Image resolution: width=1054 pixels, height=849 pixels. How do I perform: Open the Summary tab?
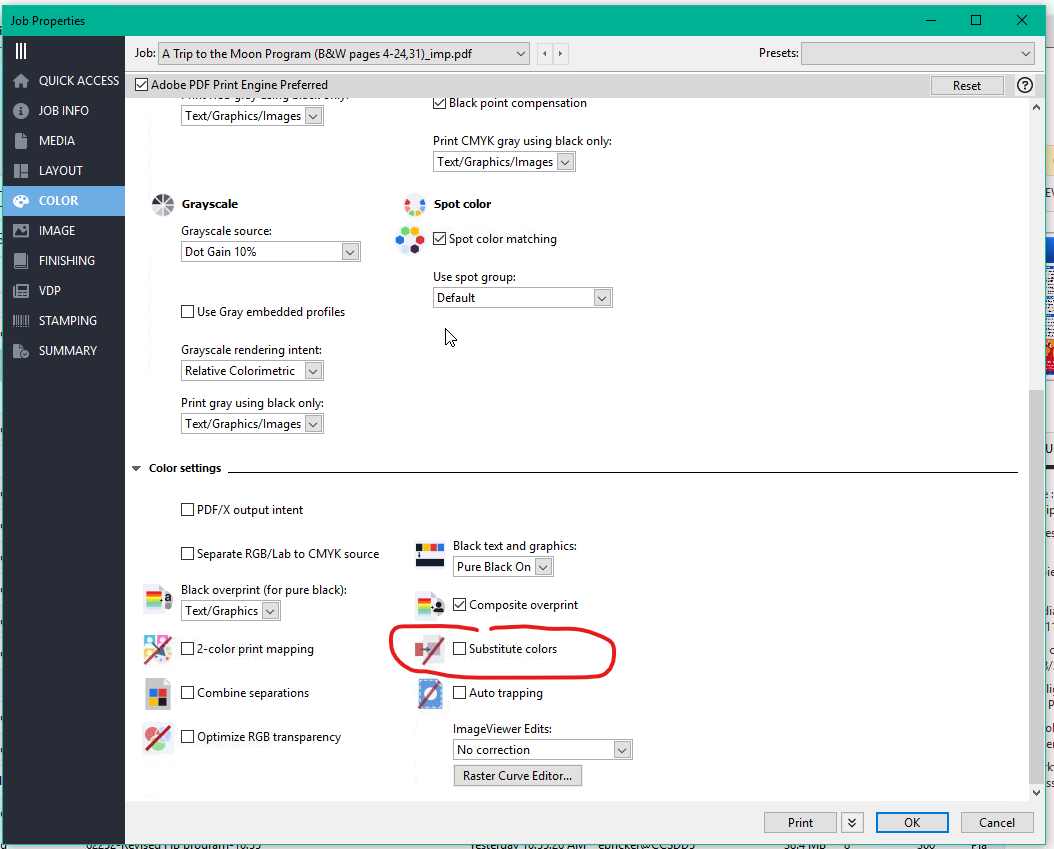click(64, 351)
